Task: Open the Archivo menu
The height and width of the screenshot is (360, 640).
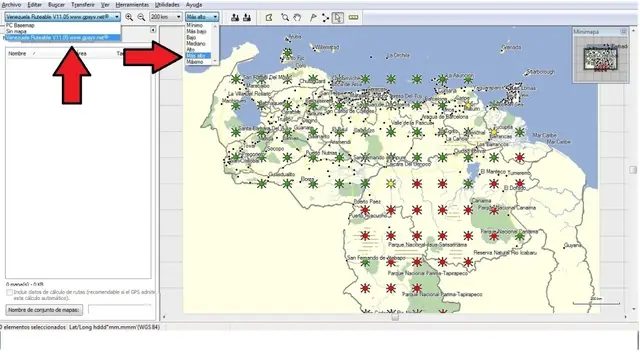Action: (x=11, y=5)
